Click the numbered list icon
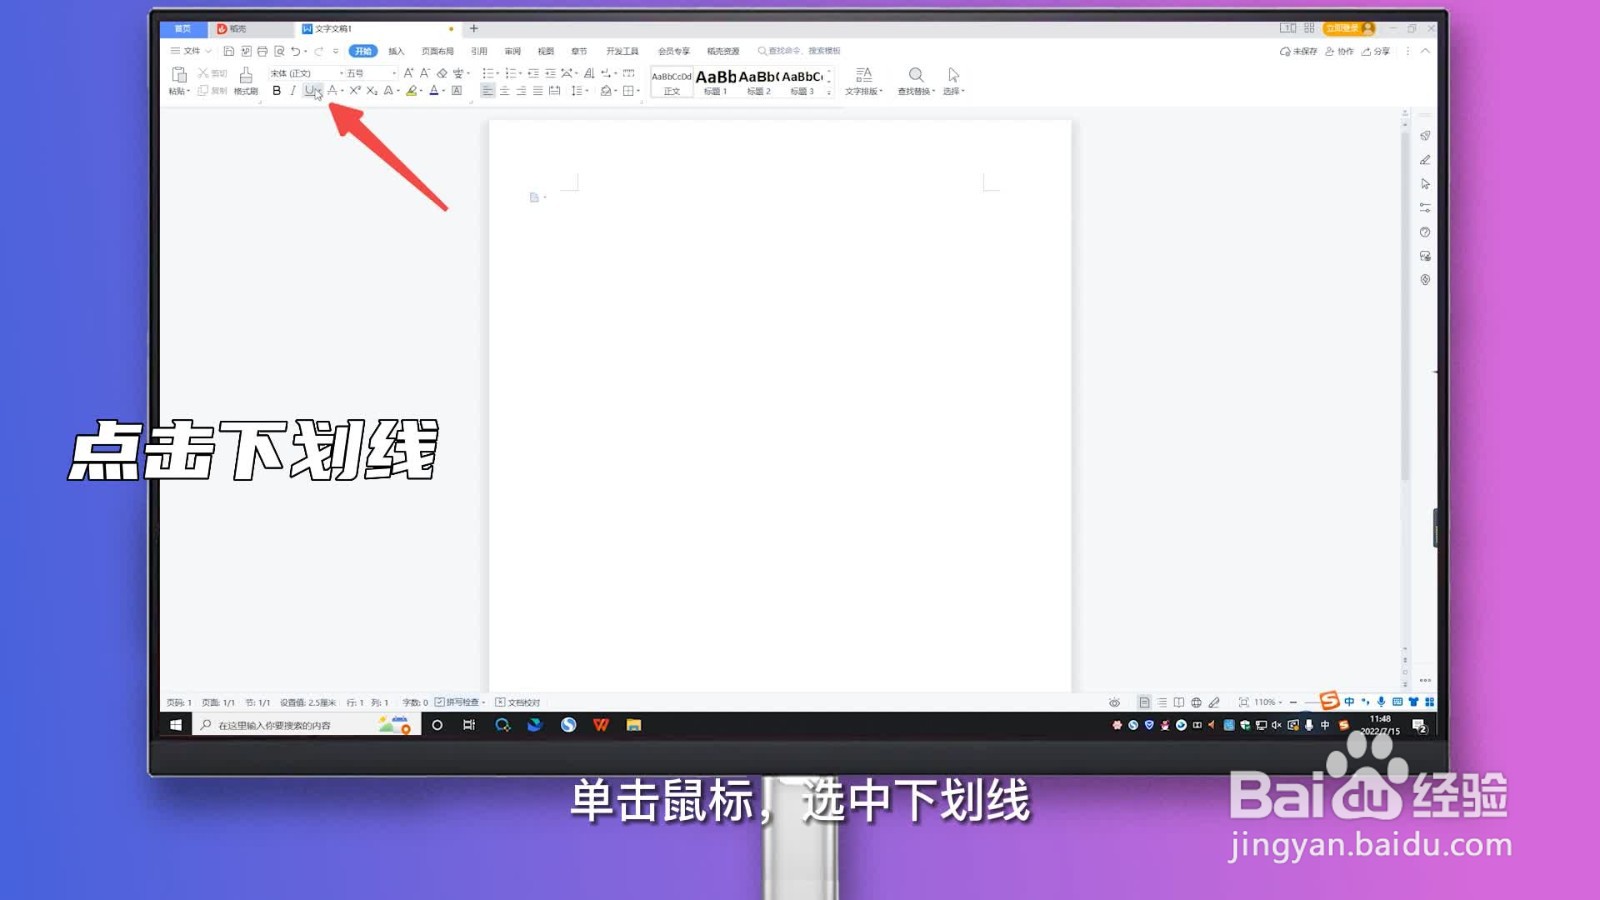 point(510,73)
